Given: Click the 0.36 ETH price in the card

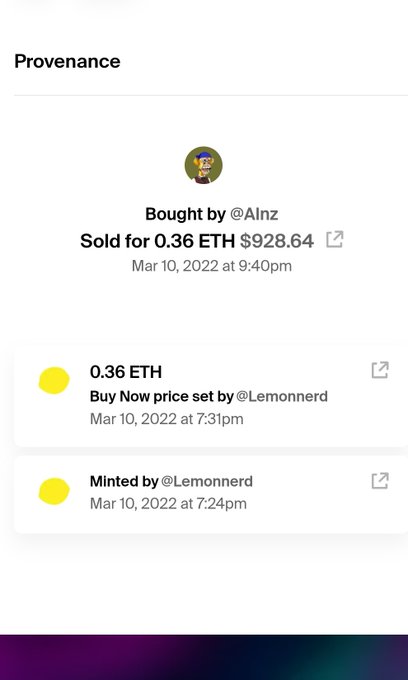Looking at the screenshot, I should 126,372.
